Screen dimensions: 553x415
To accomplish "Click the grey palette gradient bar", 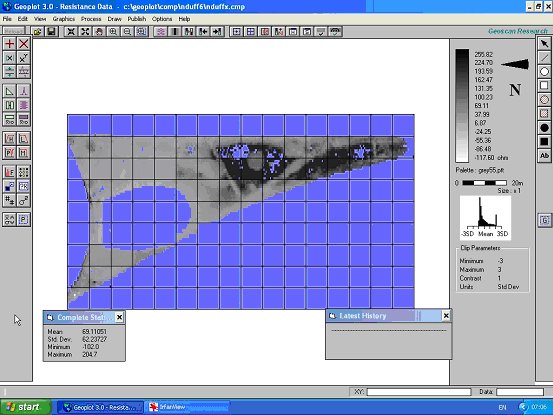I will (x=462, y=106).
